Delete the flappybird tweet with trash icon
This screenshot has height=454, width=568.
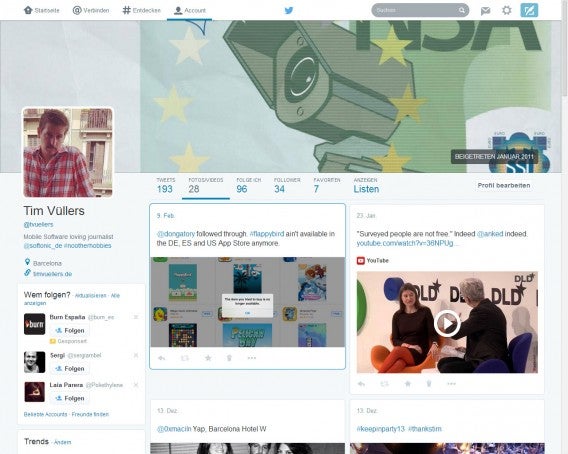tap(229, 358)
